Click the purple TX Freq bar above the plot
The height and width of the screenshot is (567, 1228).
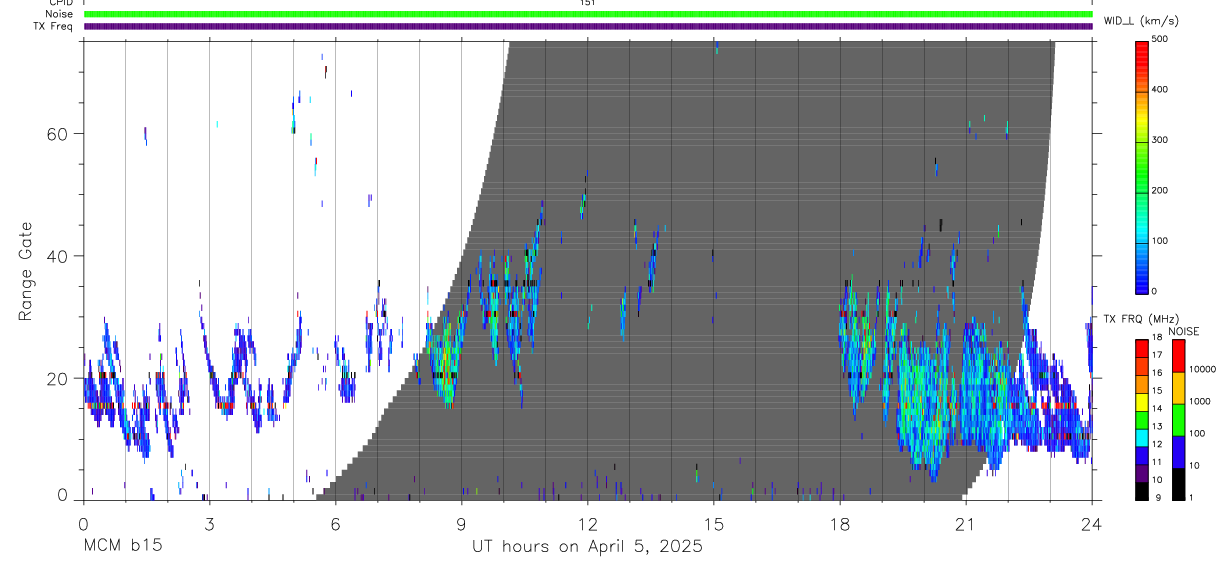tap(588, 26)
